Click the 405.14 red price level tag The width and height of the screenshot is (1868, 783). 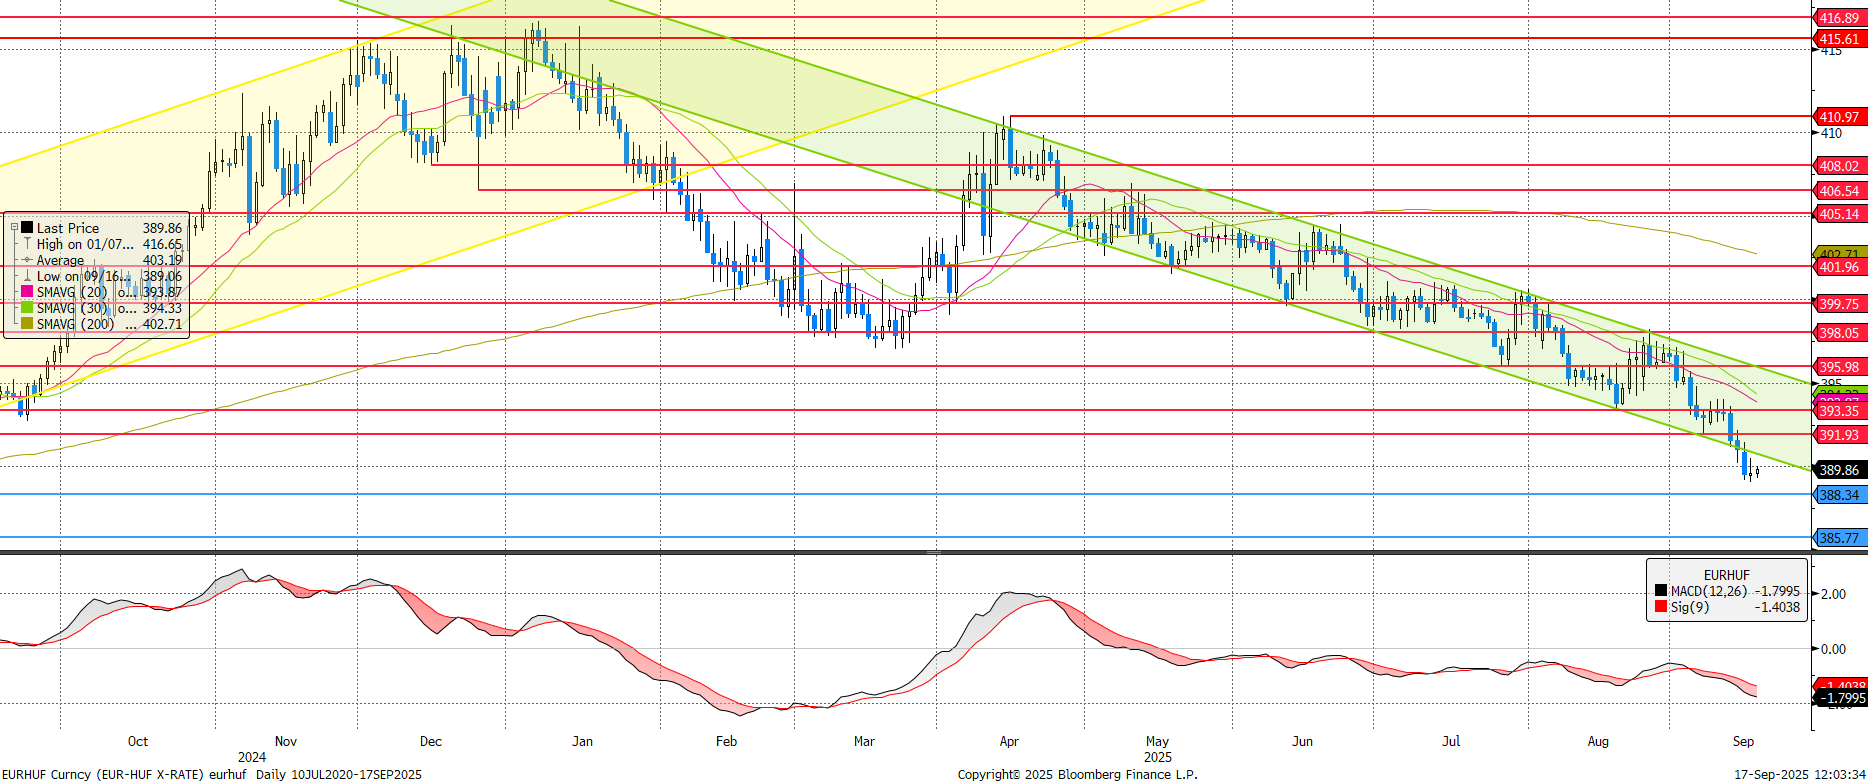[1839, 214]
